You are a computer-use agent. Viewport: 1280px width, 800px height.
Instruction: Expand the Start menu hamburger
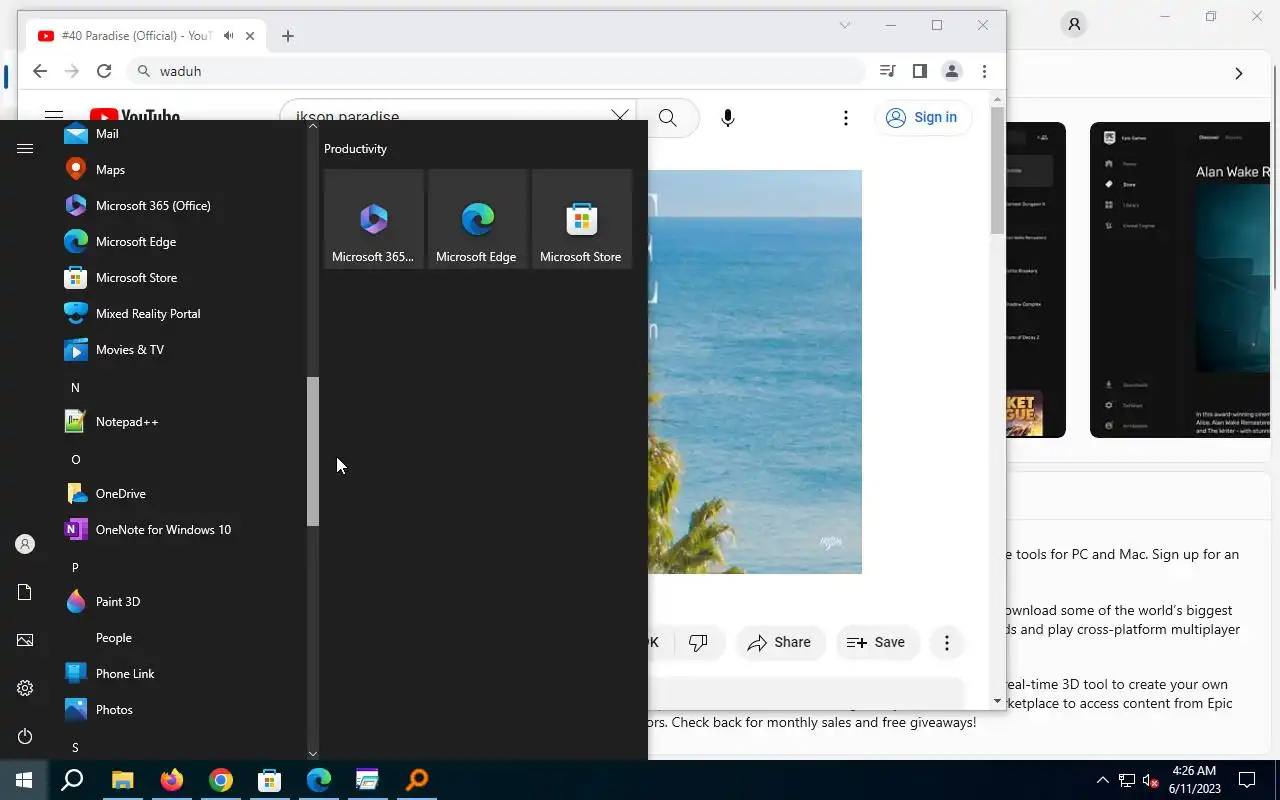tap(25, 149)
